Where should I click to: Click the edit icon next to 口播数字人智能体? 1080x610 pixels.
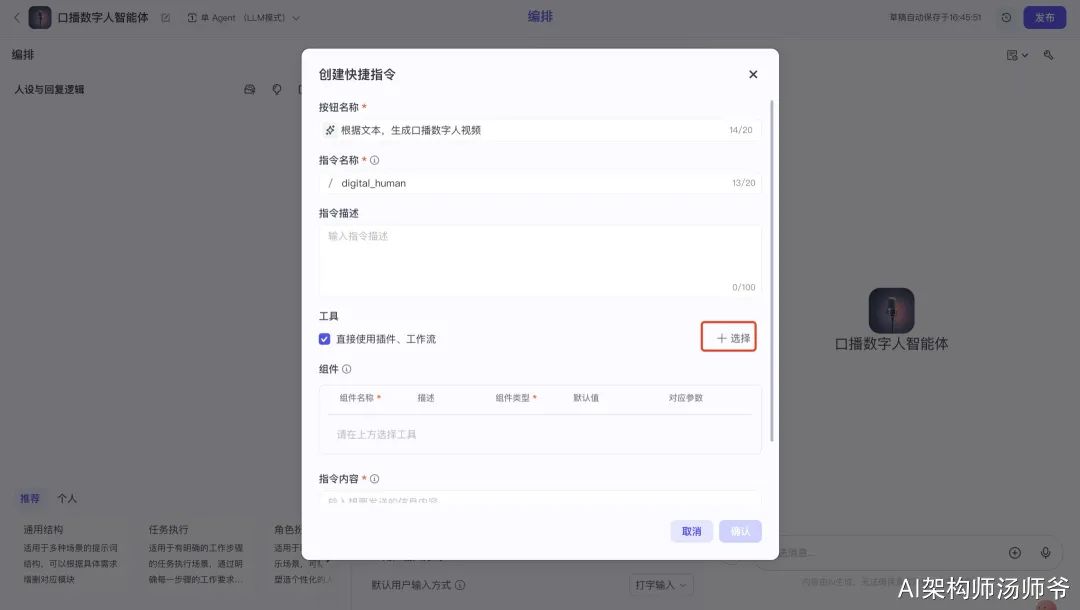point(165,18)
